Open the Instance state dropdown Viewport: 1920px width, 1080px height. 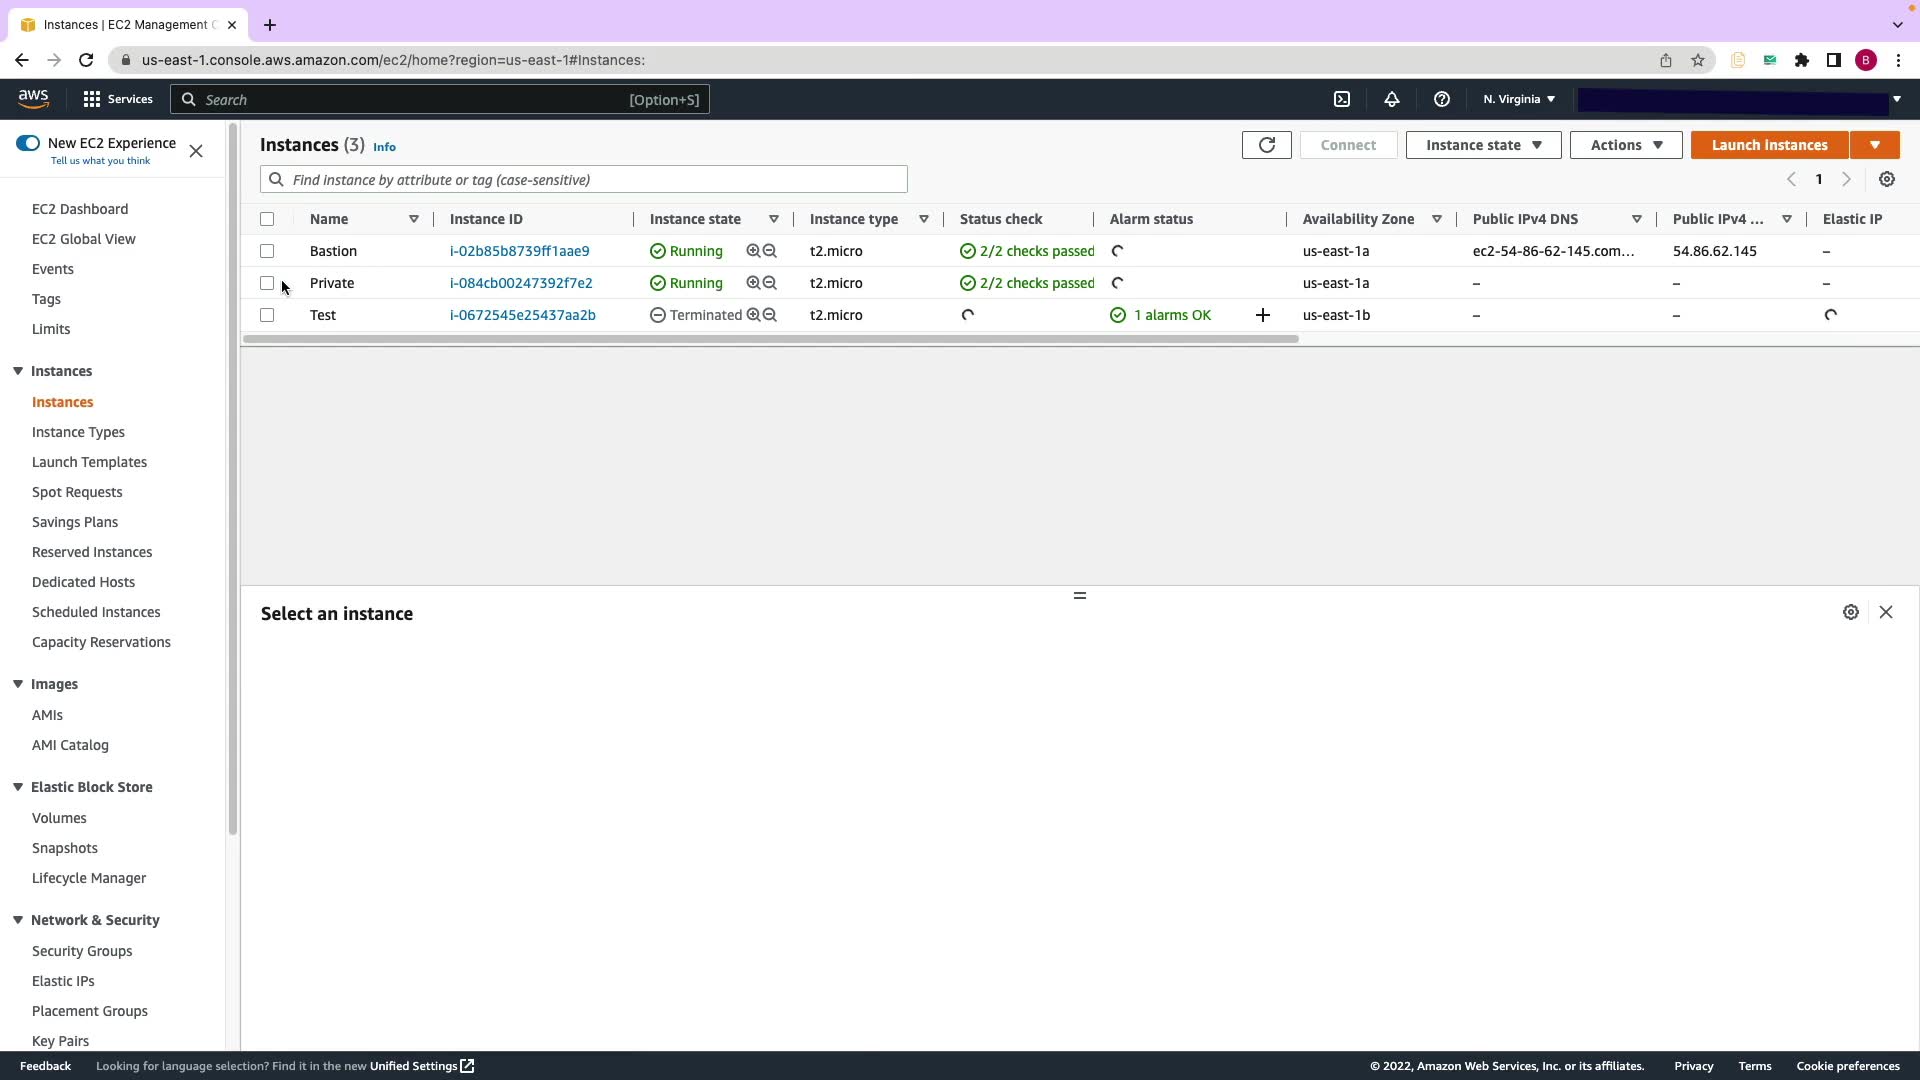click(1483, 145)
